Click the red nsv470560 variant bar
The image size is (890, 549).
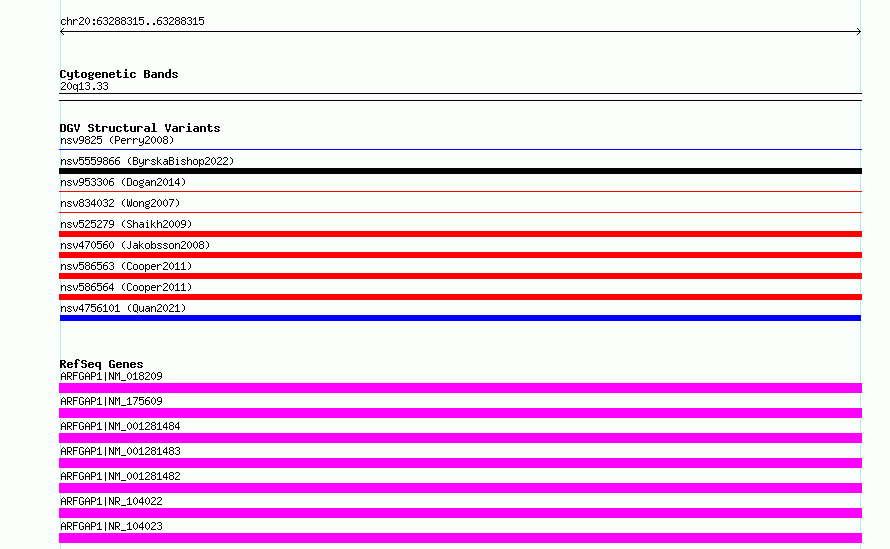coord(460,255)
